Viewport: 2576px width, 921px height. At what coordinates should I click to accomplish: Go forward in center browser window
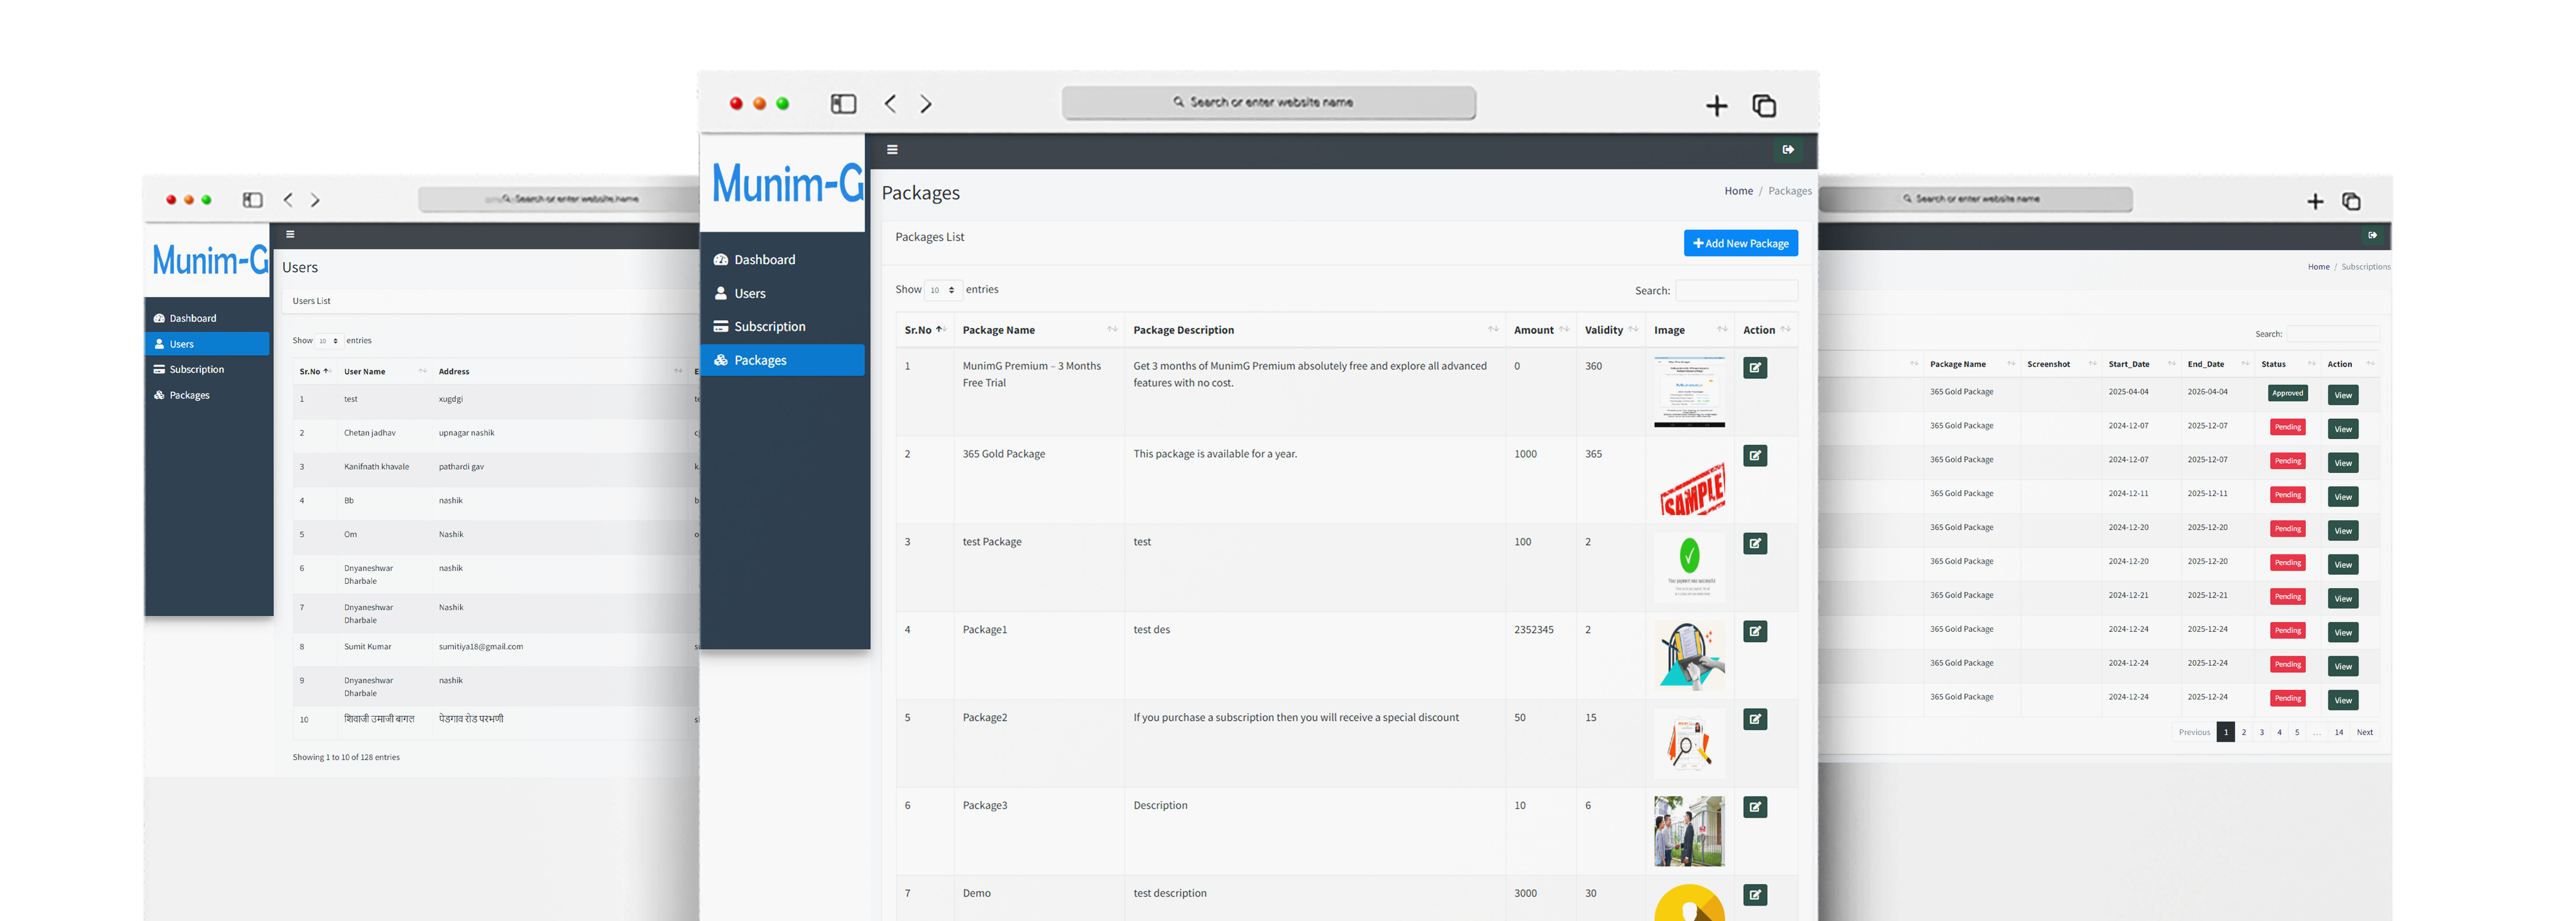click(x=926, y=104)
